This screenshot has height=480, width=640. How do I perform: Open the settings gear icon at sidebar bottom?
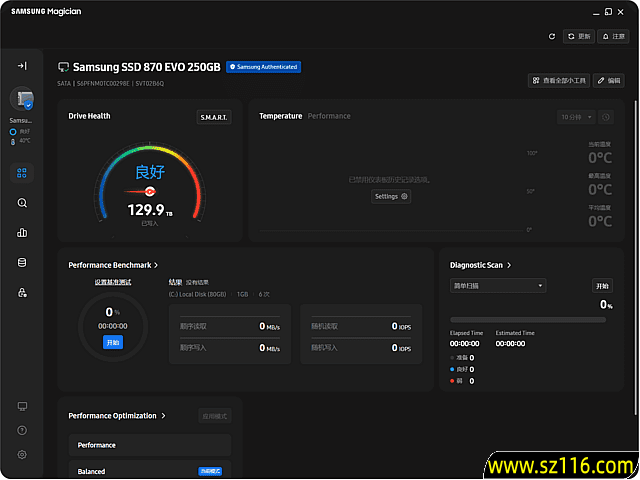click(x=22, y=455)
